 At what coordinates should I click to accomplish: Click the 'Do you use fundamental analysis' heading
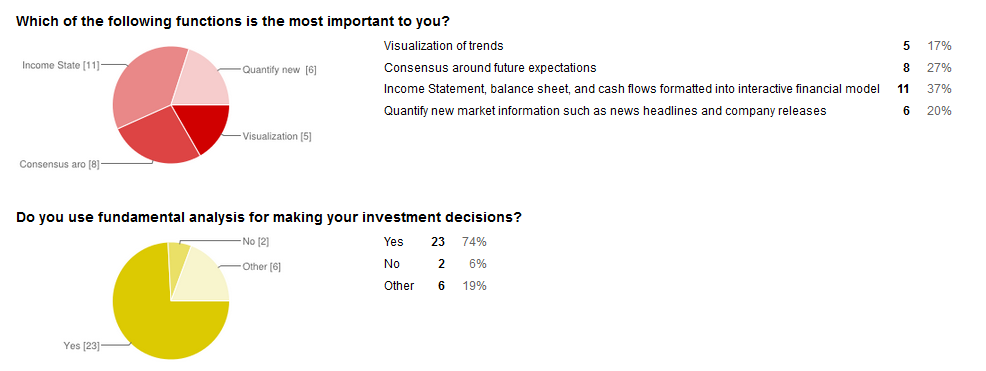[269, 218]
